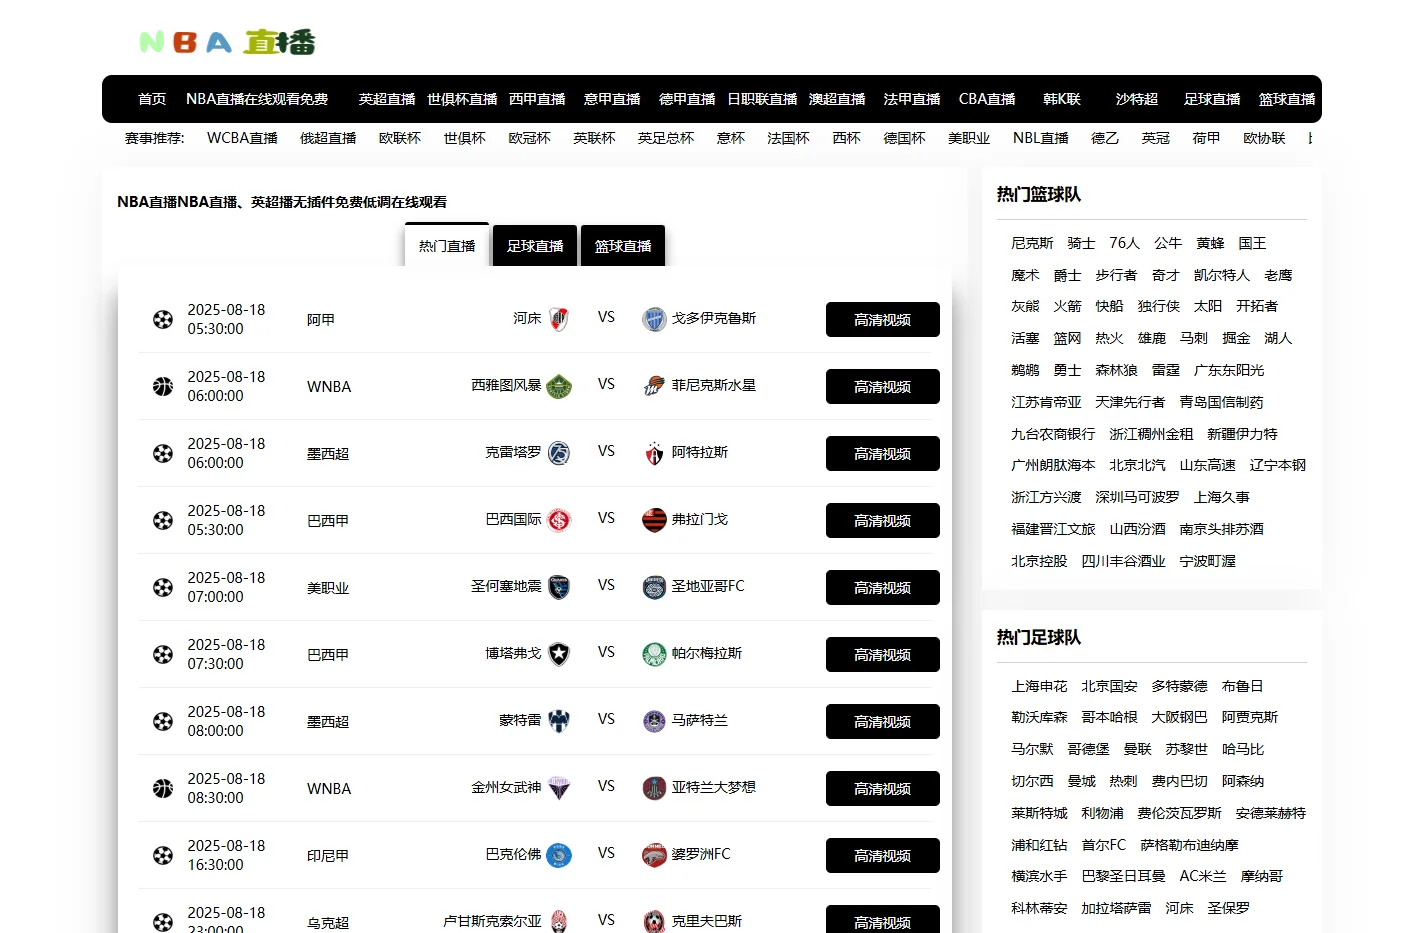Click the 热门足球队 section heading
This screenshot has width=1424, height=933.
pos(1039,638)
